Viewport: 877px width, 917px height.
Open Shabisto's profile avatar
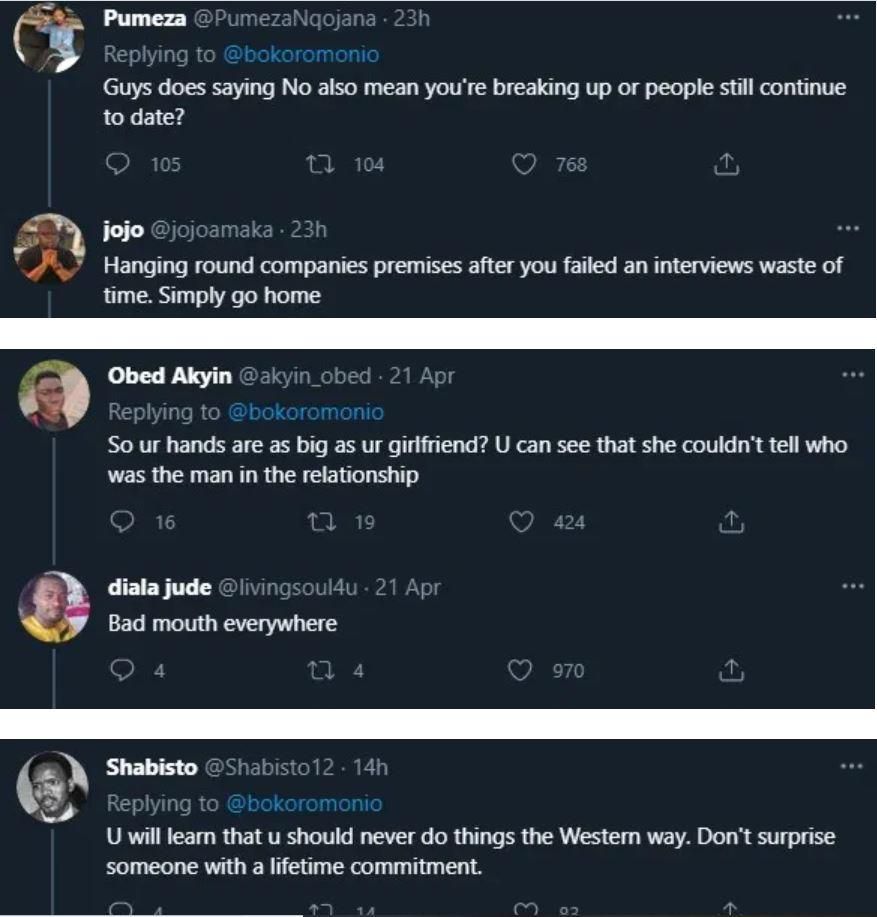tap(53, 786)
